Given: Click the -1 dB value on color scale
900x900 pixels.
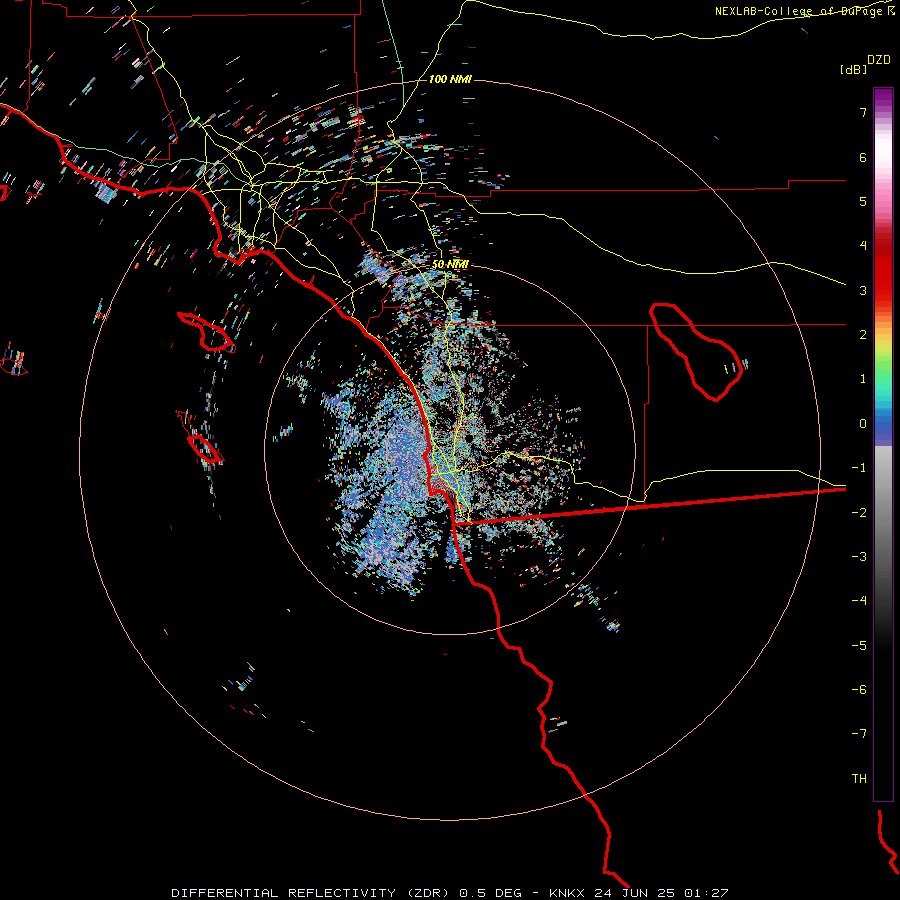Looking at the screenshot, I should coord(859,468).
